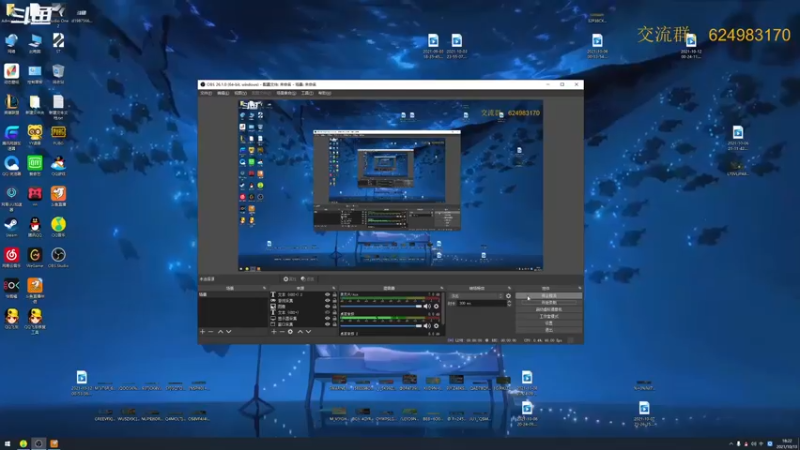Move source up in the Sources panel
800x450 pixels.
click(300, 332)
